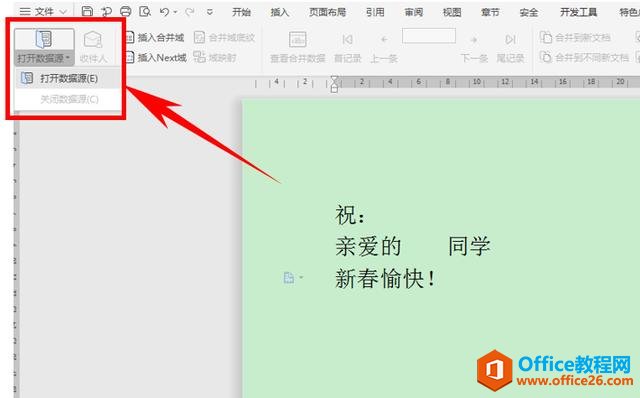
Task: Click 合并到新文档 button
Action: click(x=576, y=38)
